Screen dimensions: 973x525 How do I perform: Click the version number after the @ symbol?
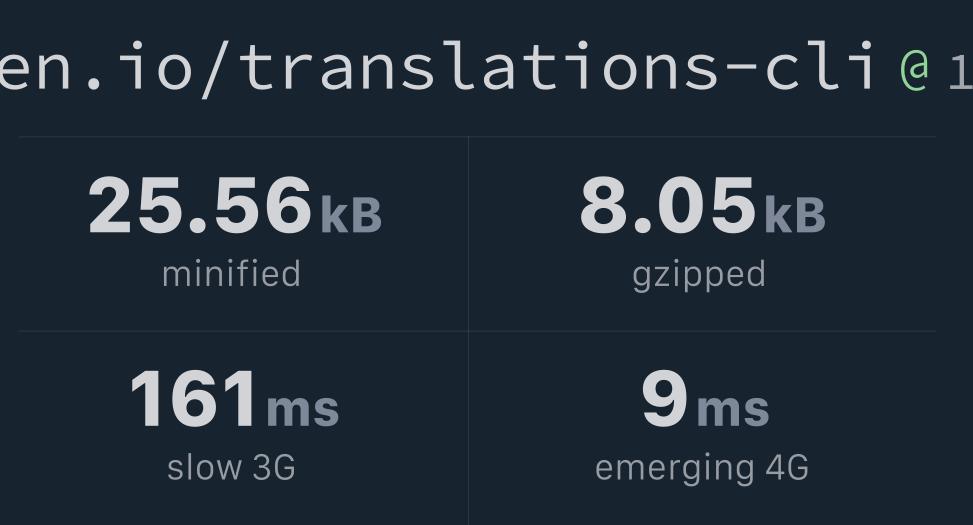pyautogui.click(x=960, y=70)
